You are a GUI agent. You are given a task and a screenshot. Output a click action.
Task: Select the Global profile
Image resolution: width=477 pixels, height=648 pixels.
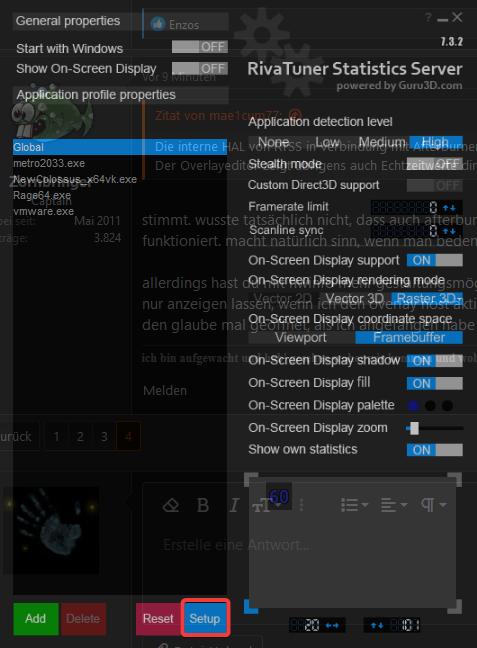tap(120, 147)
